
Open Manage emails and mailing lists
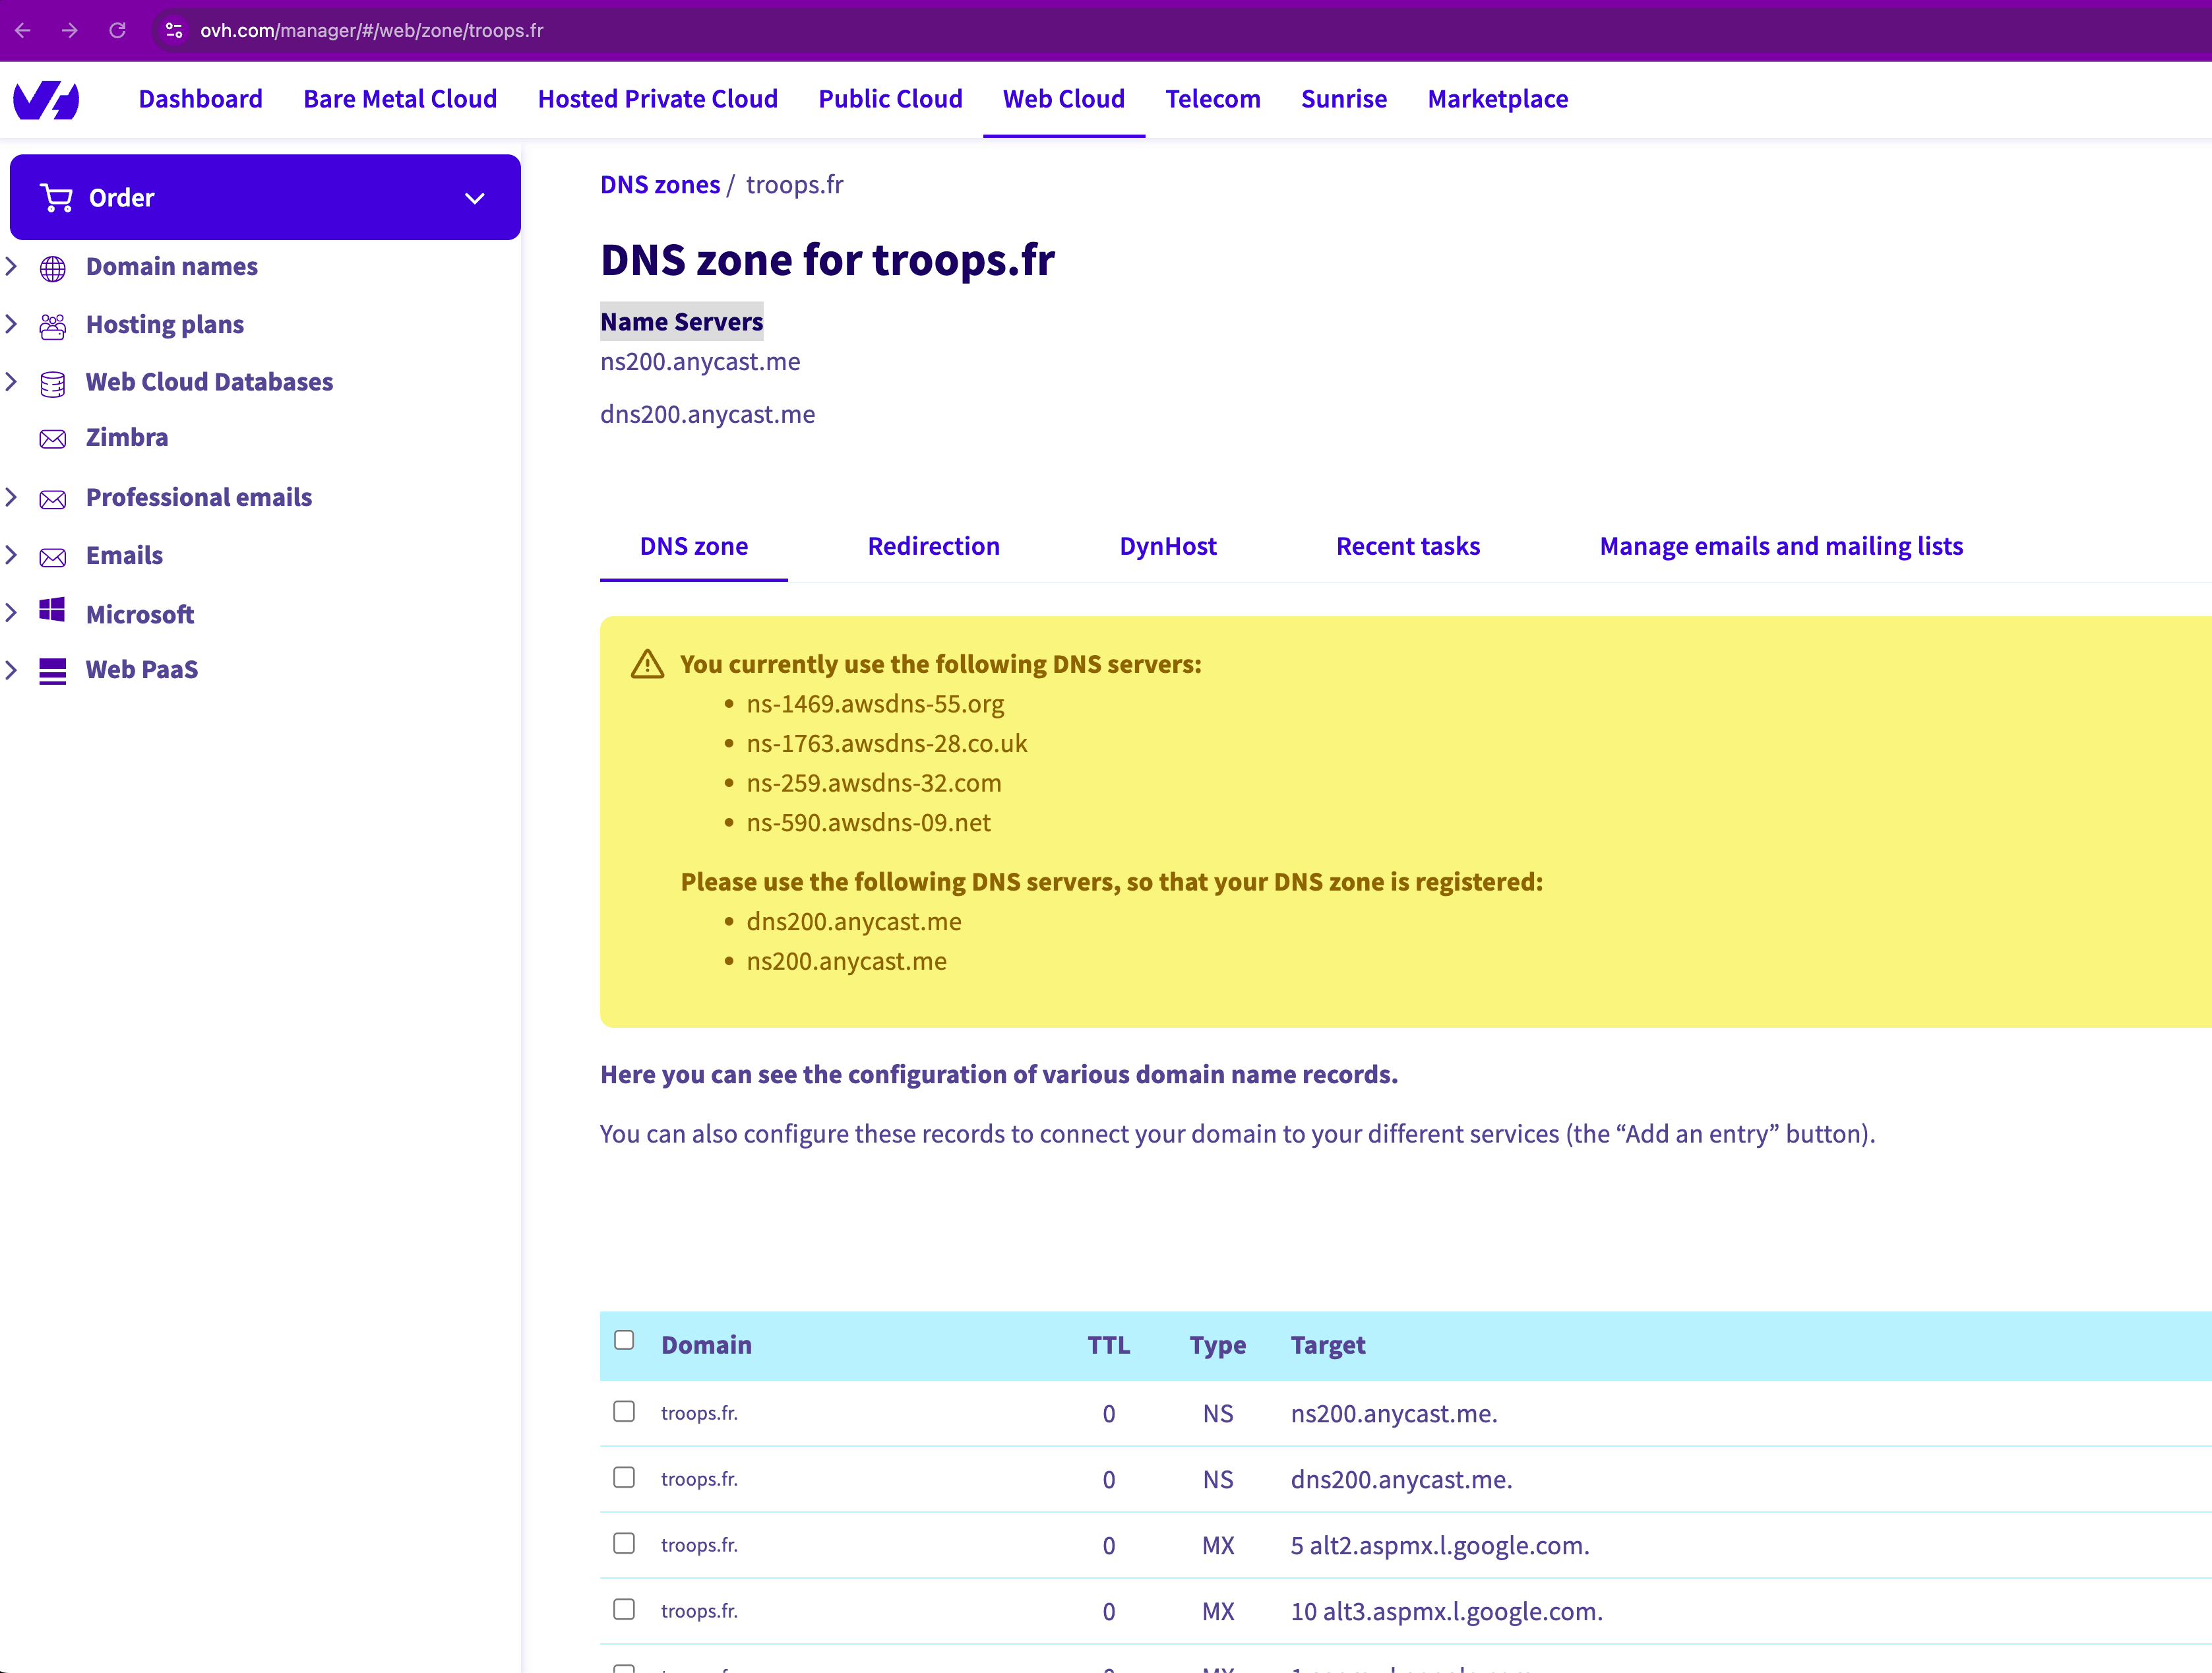tap(1780, 546)
